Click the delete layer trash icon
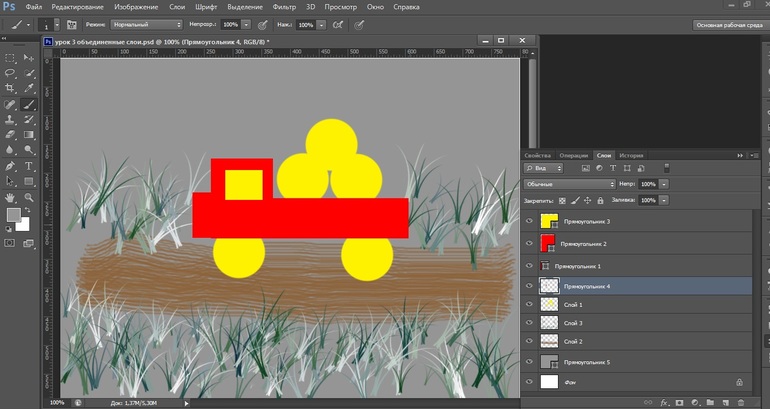The image size is (770, 409). [741, 401]
